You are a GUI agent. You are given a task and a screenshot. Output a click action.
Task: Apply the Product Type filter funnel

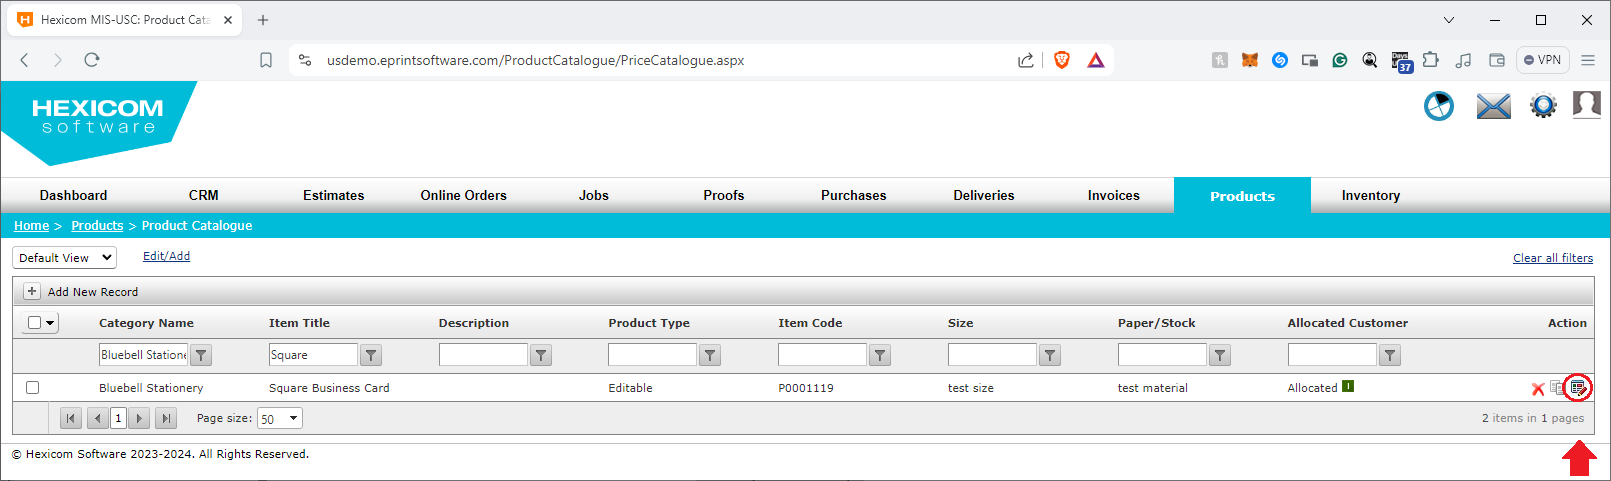click(710, 355)
